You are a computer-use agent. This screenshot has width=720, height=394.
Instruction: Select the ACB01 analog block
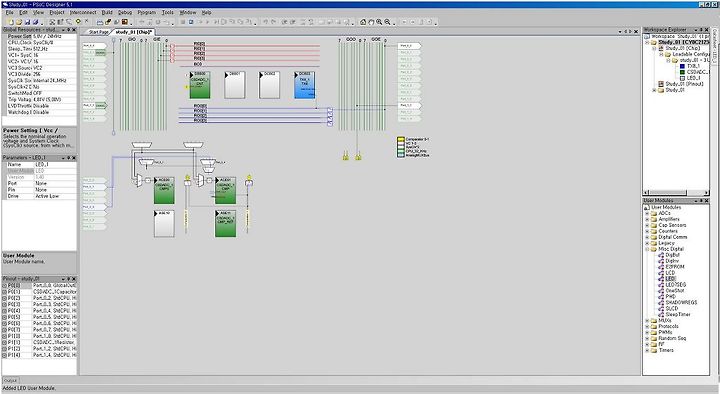[225, 191]
